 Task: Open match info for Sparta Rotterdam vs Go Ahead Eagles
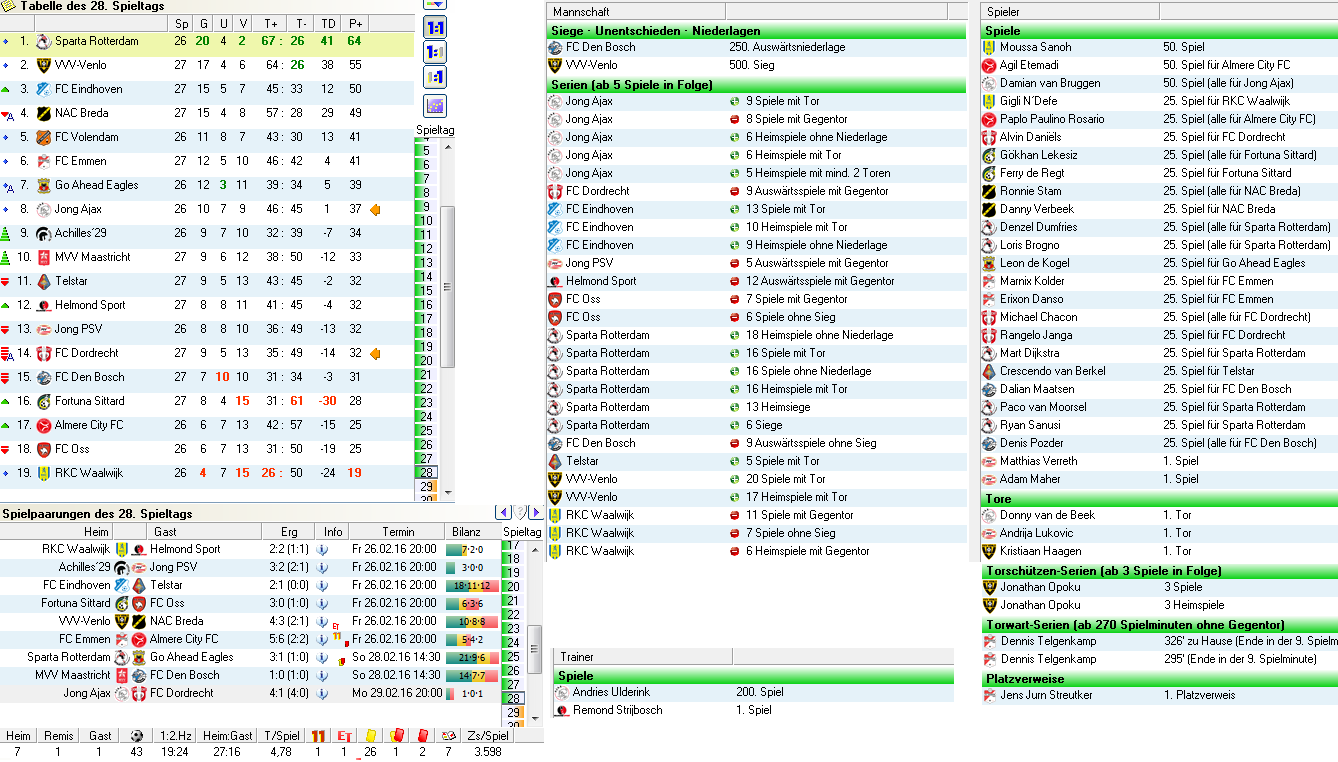pos(322,657)
